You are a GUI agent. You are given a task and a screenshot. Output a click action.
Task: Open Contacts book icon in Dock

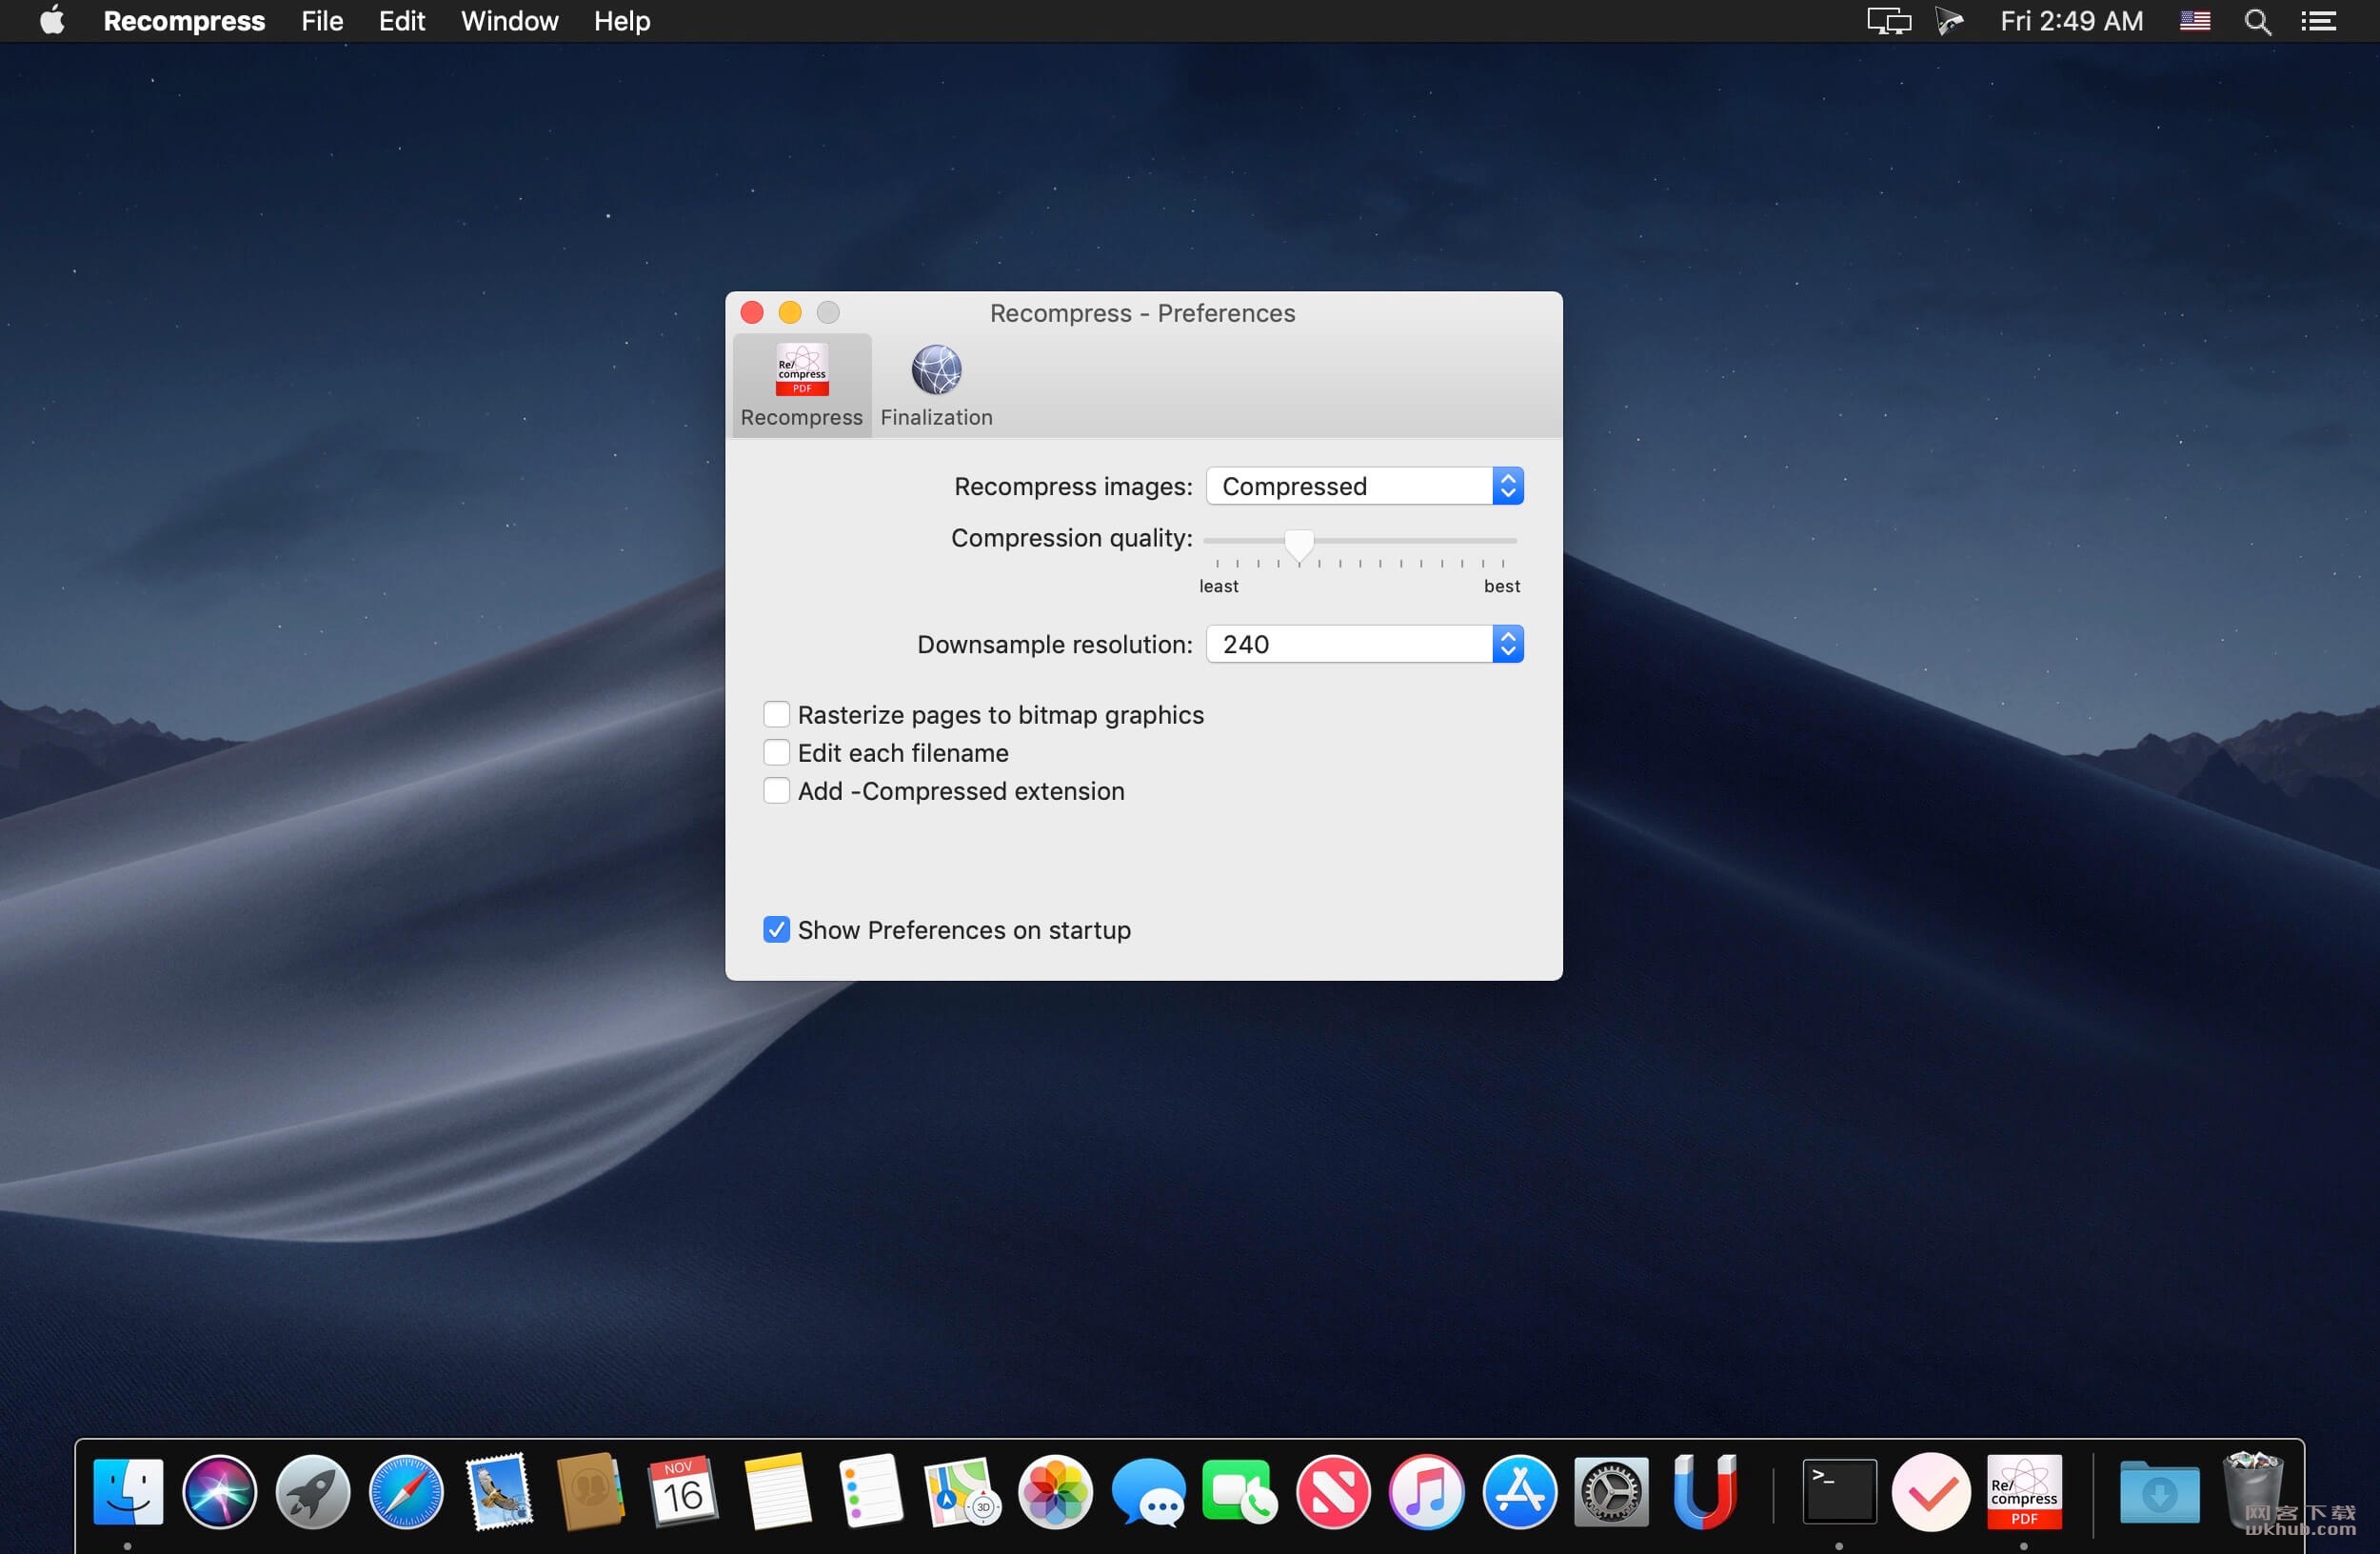[590, 1491]
